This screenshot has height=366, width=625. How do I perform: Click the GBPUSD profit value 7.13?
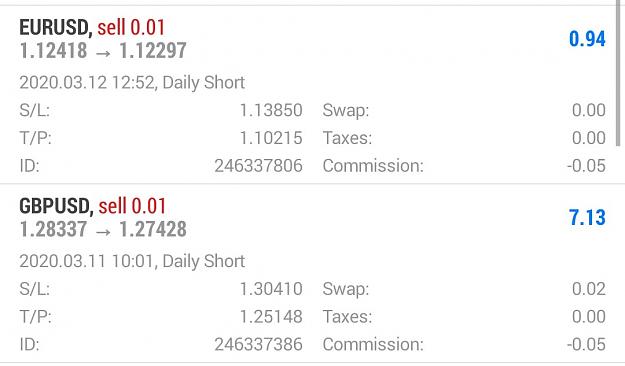(x=587, y=218)
